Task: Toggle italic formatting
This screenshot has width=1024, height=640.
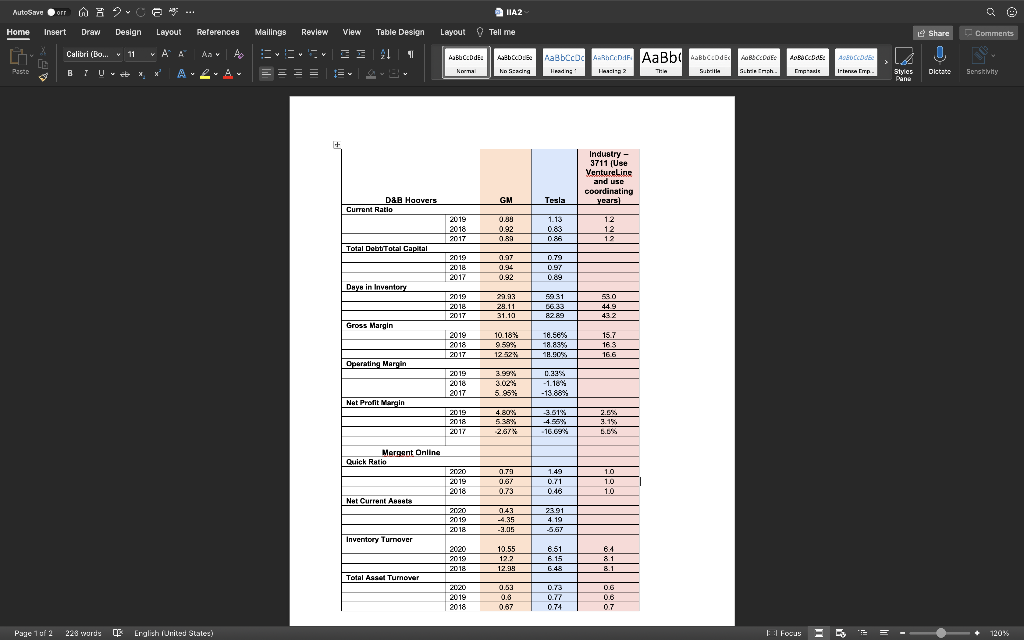Action: click(86, 74)
